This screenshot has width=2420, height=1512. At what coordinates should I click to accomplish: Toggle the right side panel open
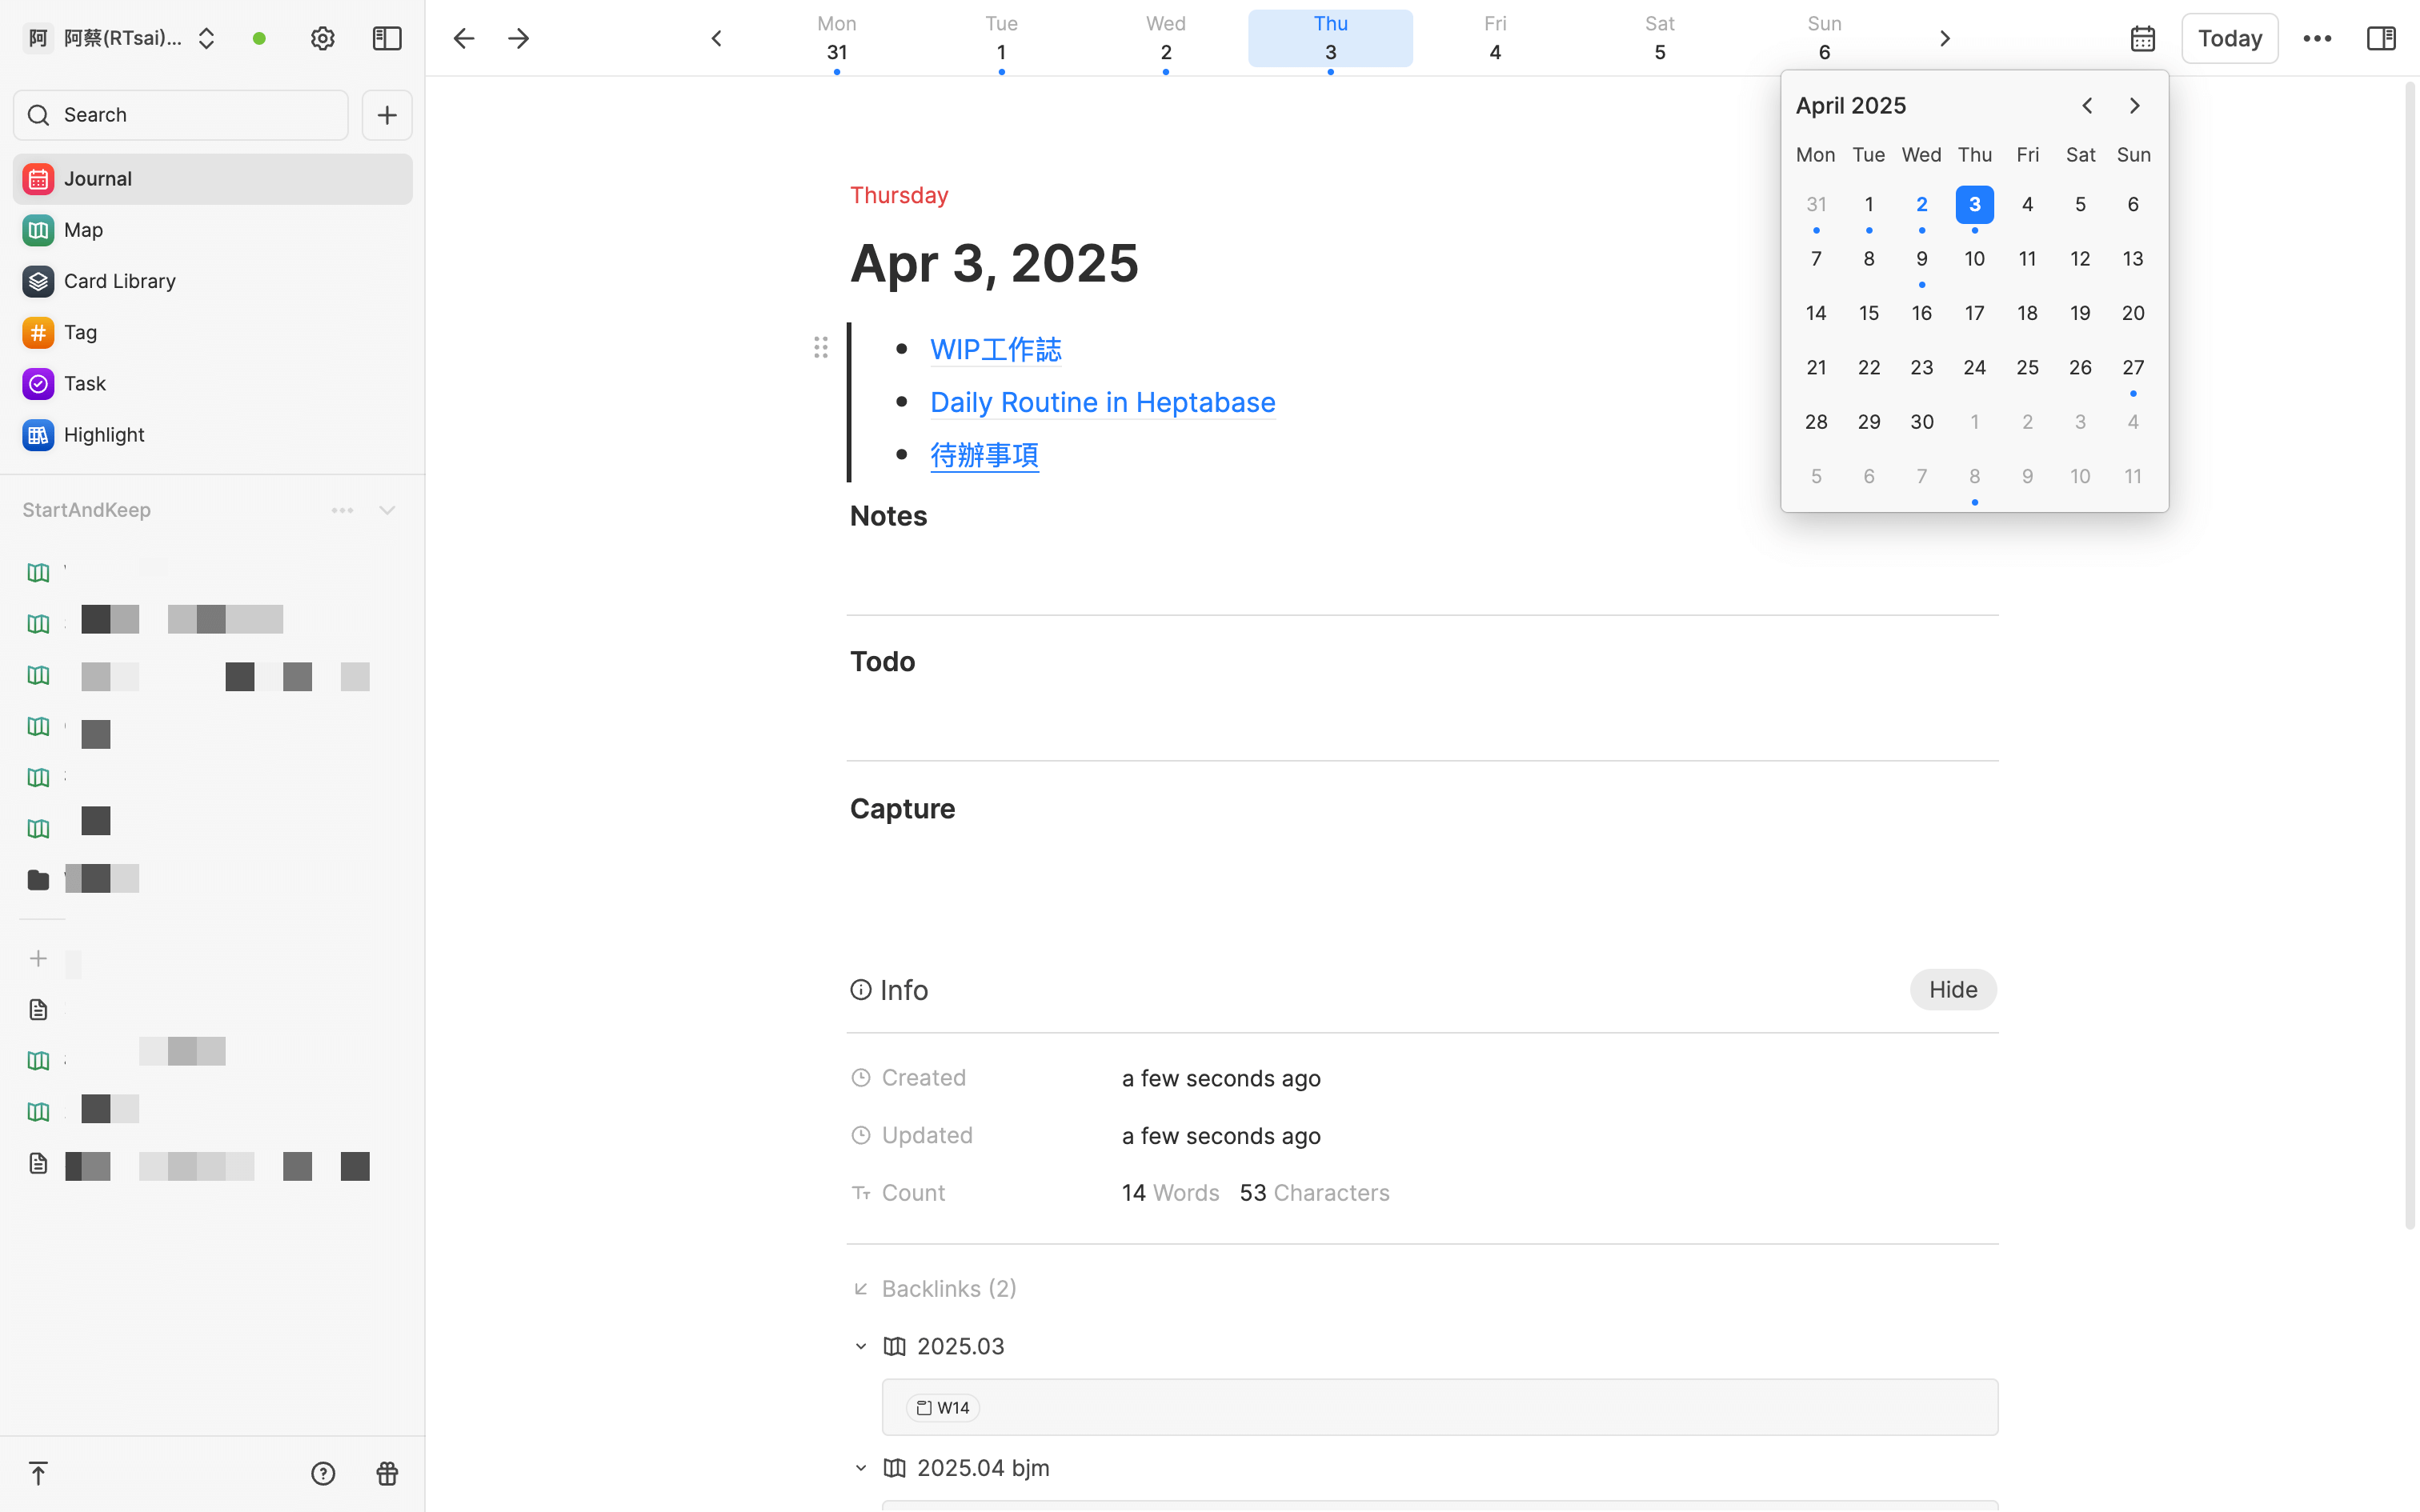2381,37
